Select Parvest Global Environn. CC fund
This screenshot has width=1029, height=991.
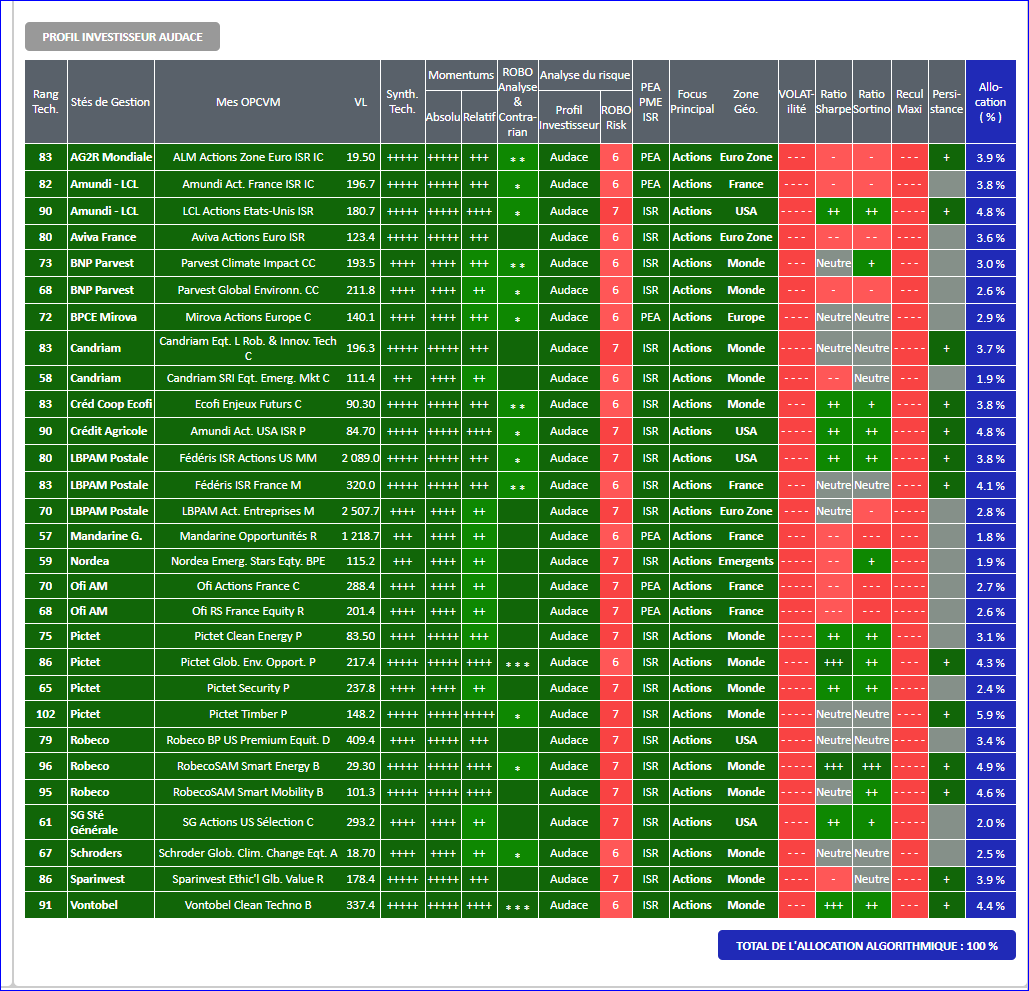click(248, 289)
